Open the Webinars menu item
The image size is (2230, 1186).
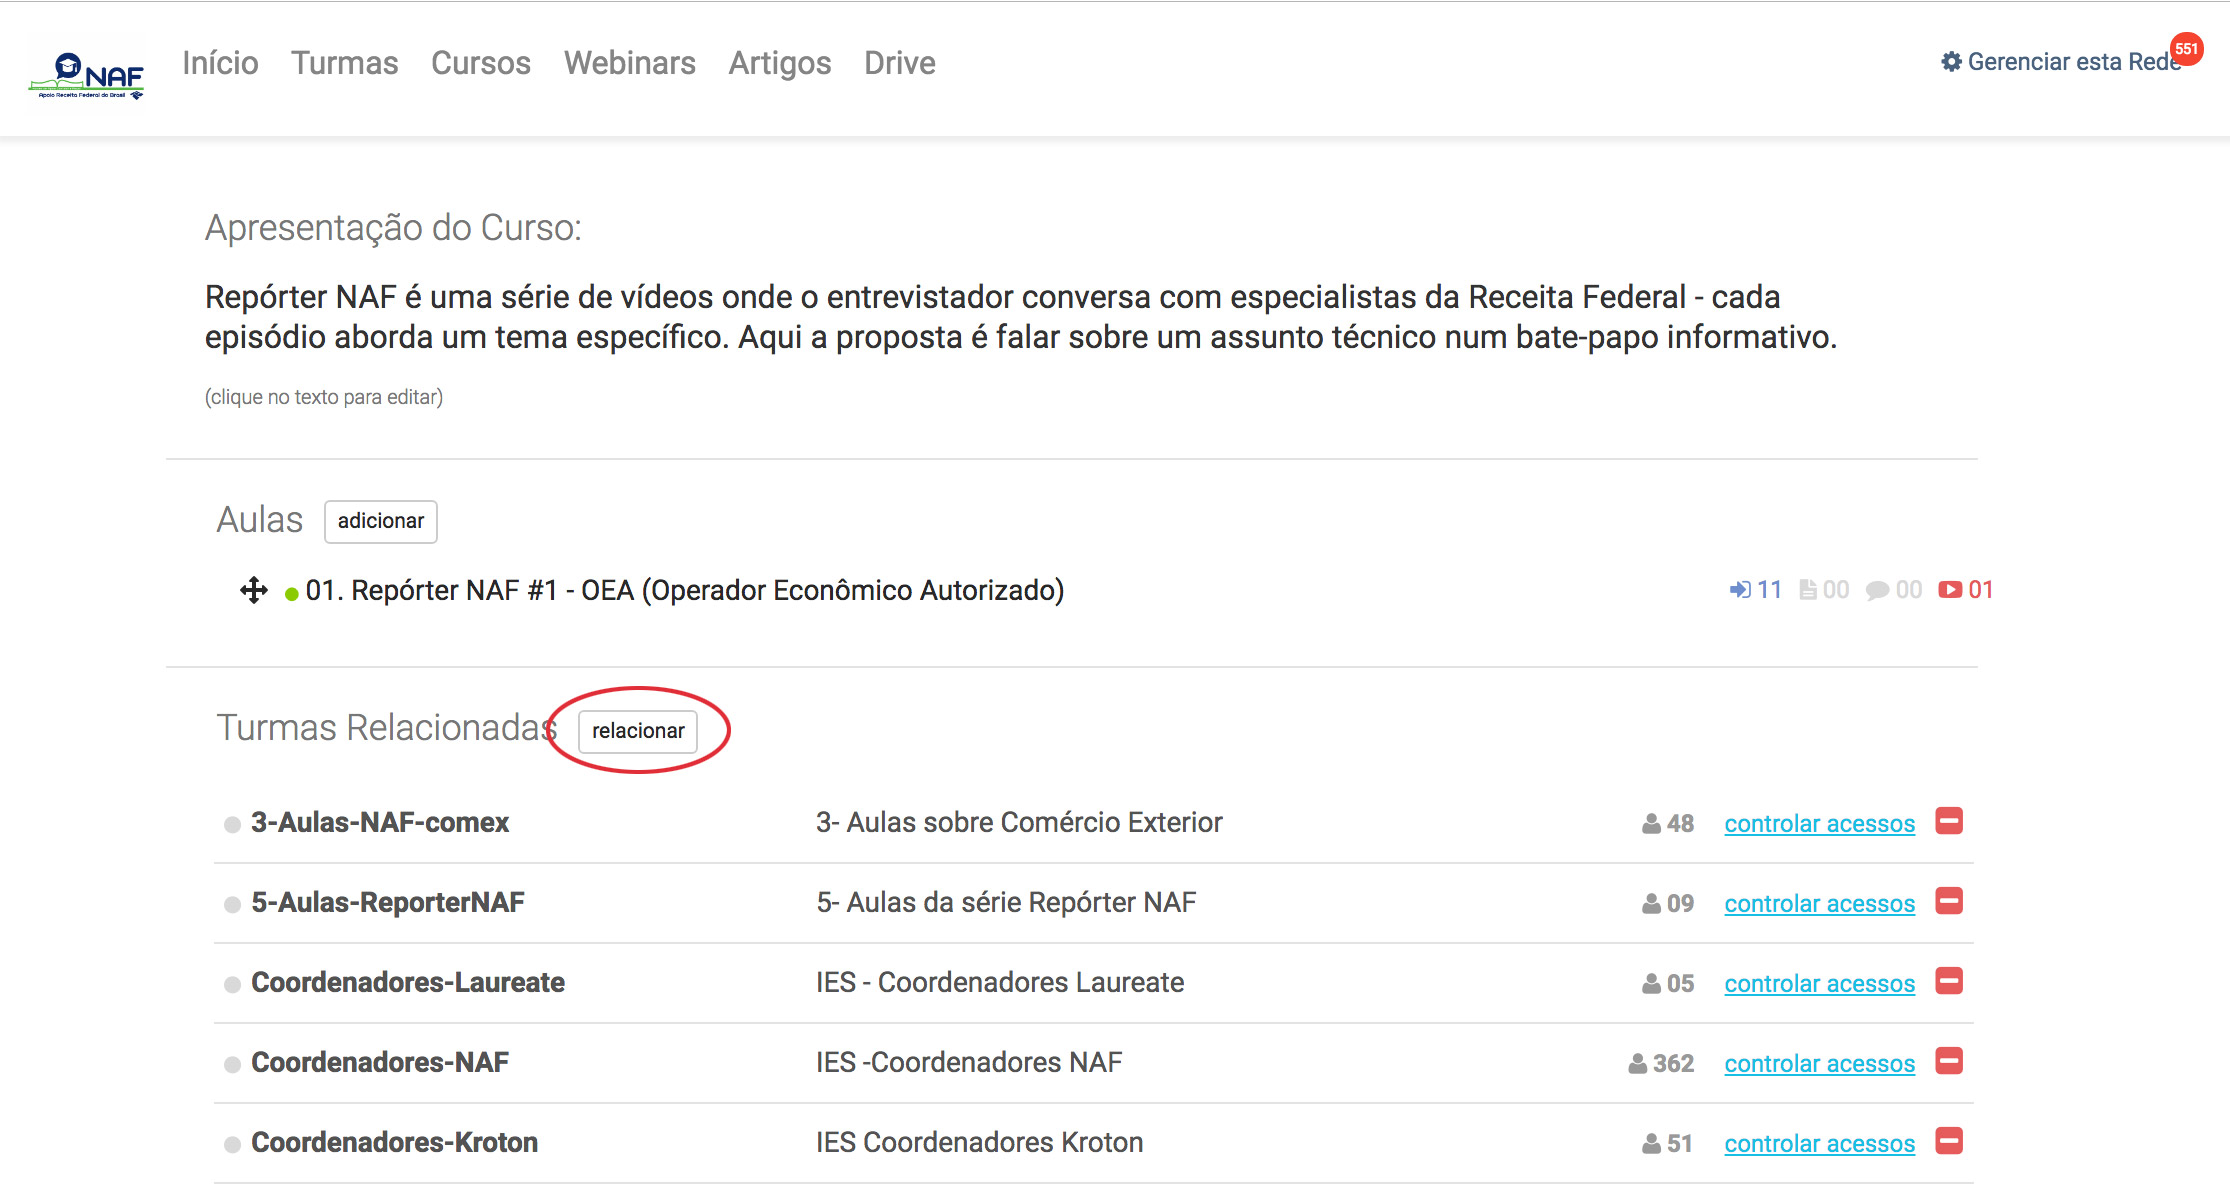629,63
